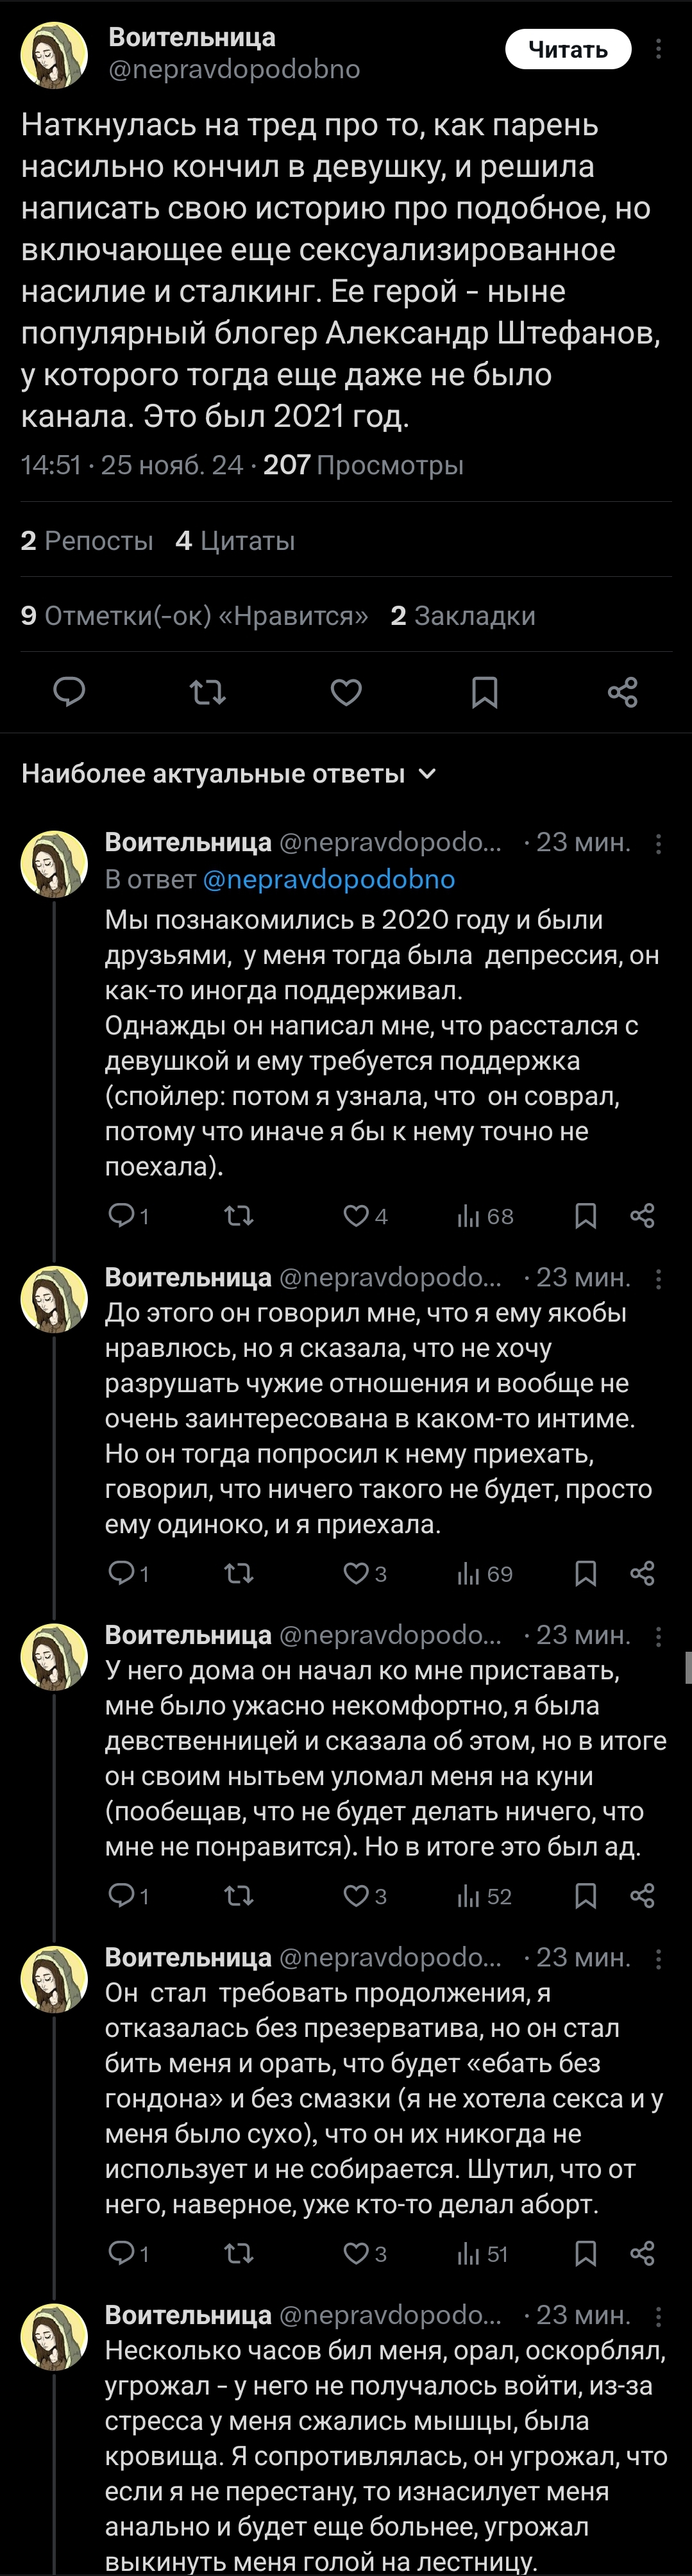The height and width of the screenshot is (2576, 692).
Task: Reply to the comment starting Он стал требовать
Action: click(x=122, y=2253)
